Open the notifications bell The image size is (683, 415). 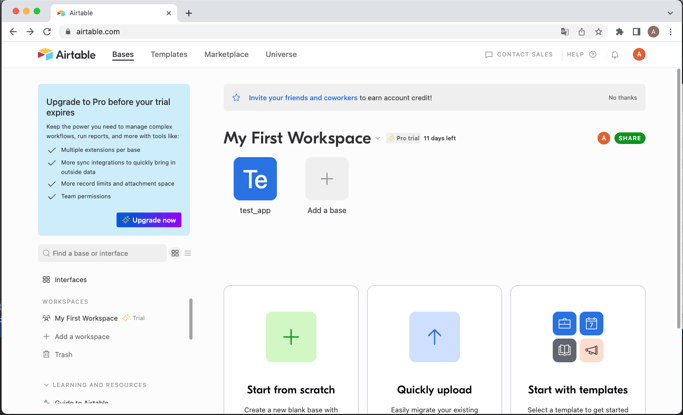(x=615, y=54)
